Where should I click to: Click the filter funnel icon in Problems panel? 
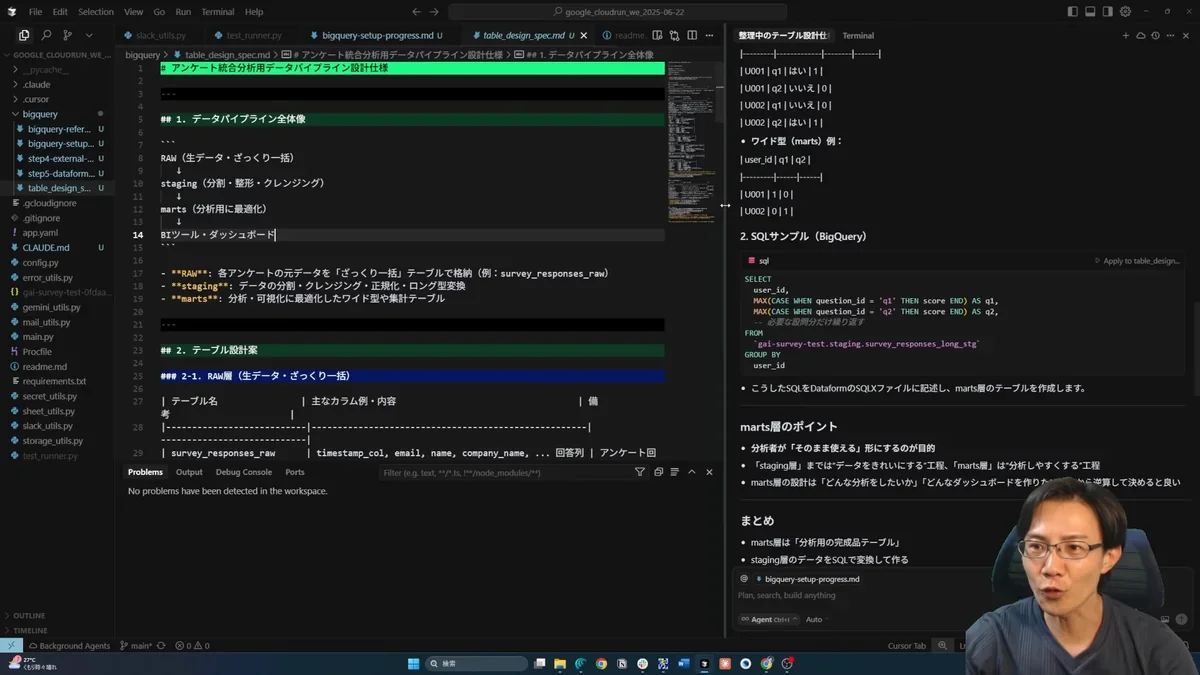coord(640,472)
